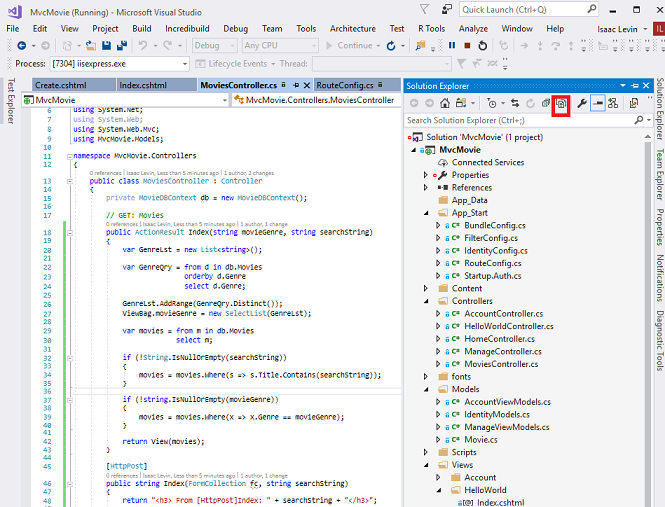Image resolution: width=665 pixels, height=507 pixels.
Task: Stop debugging with the red stop button
Action: pyautogui.click(x=467, y=45)
